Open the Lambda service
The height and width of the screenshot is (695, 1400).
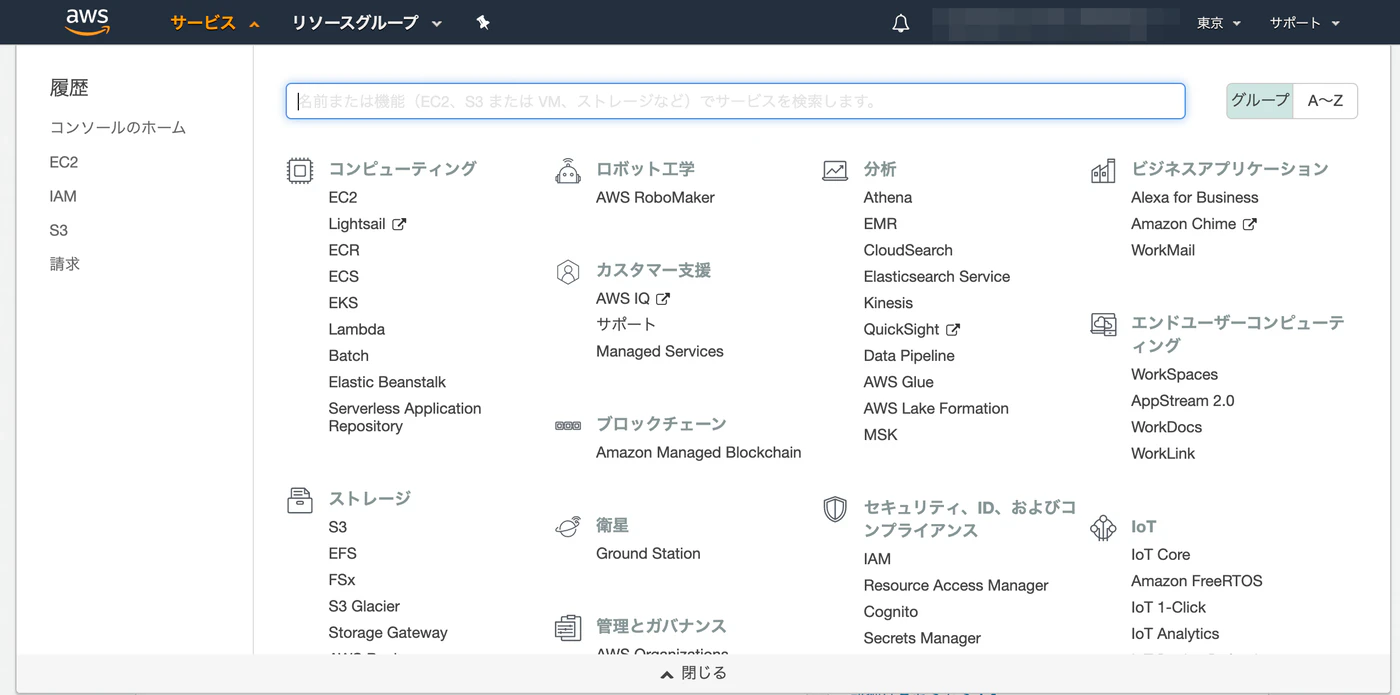357,329
